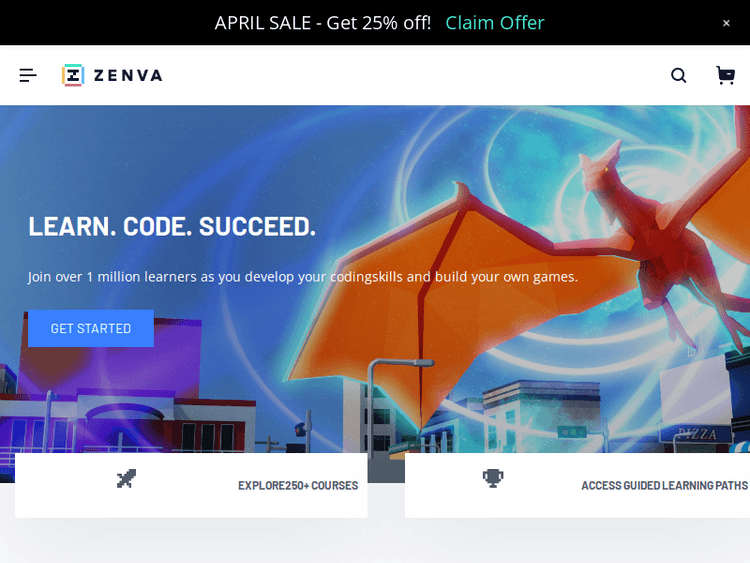Image resolution: width=750 pixels, height=563 pixels.
Task: Click the April Sale 25% off text
Action: [322, 23]
